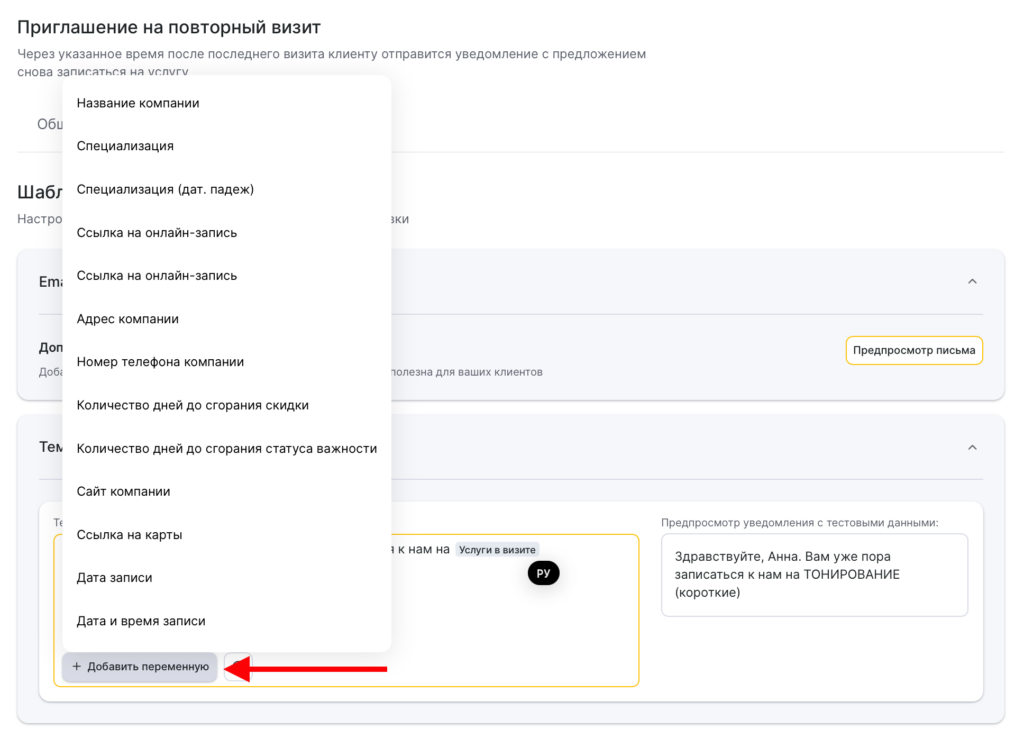Choose Количество дней до сгорания статуса важности
Image resolution: width=1024 pixels, height=729 pixels.
click(226, 449)
